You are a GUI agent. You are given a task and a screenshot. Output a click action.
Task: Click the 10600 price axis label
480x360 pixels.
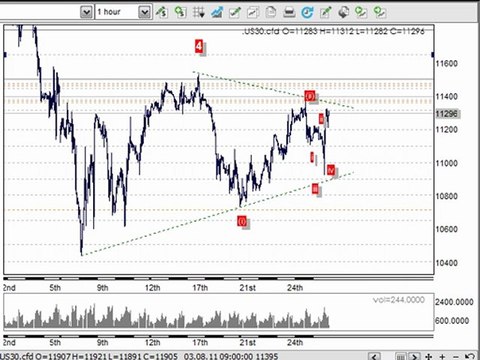(x=447, y=229)
